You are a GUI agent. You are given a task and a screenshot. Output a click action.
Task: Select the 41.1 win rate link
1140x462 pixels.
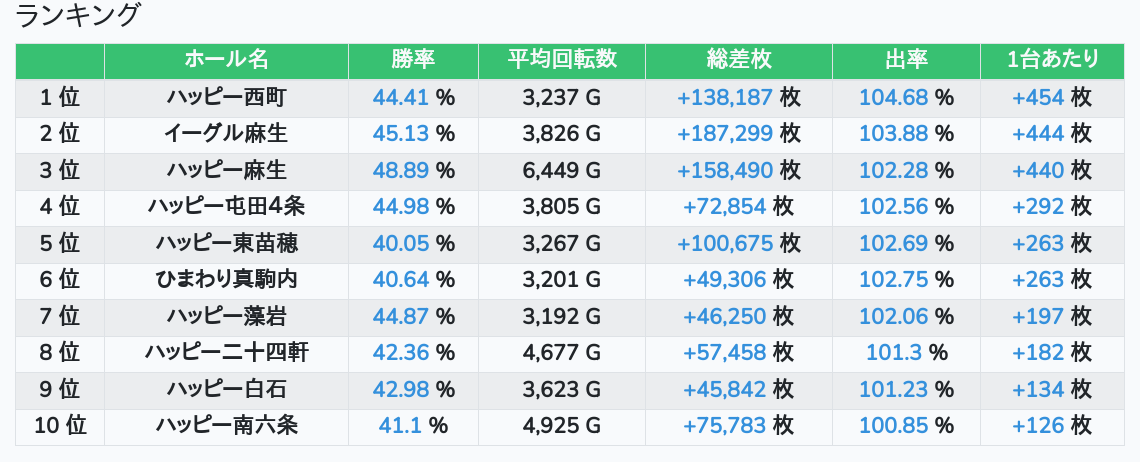click(400, 426)
